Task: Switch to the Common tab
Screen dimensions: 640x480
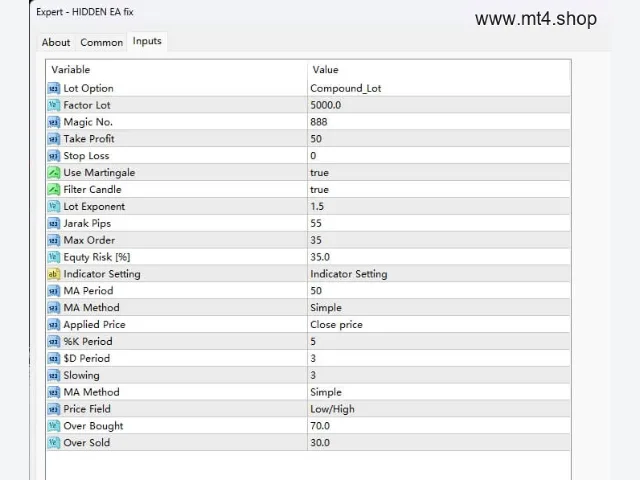Action: coord(102,42)
